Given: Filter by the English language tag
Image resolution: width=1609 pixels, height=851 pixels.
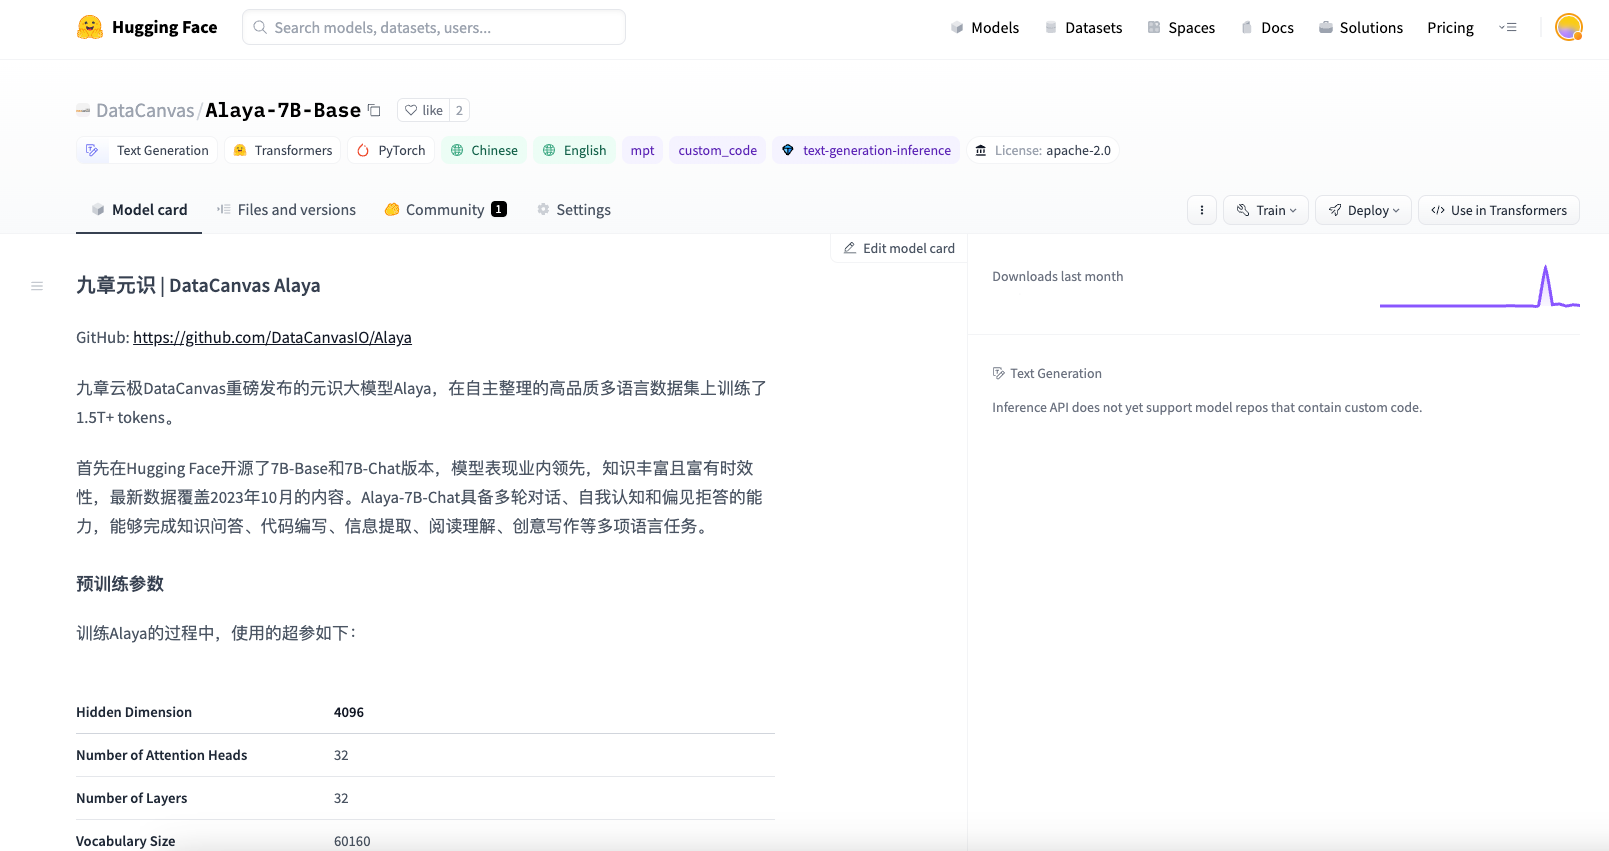Looking at the screenshot, I should (x=574, y=150).
